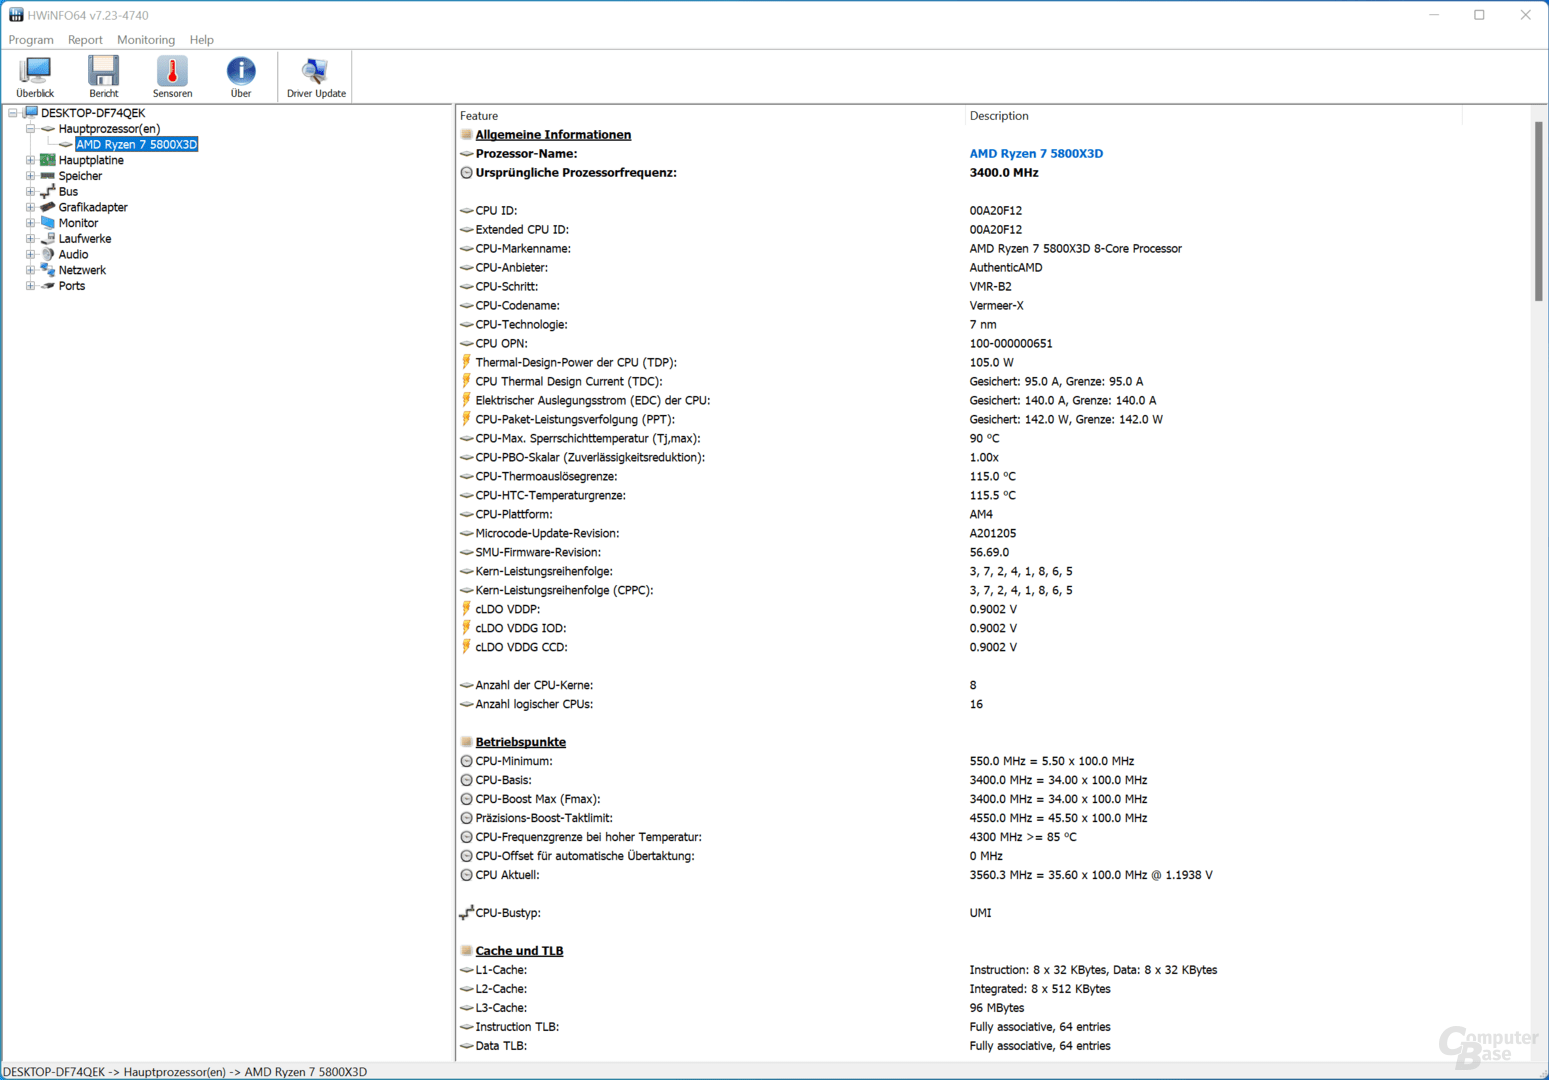Click the clock icon beside CPU-Minimum
The height and width of the screenshot is (1080, 1549).
pyautogui.click(x=466, y=761)
